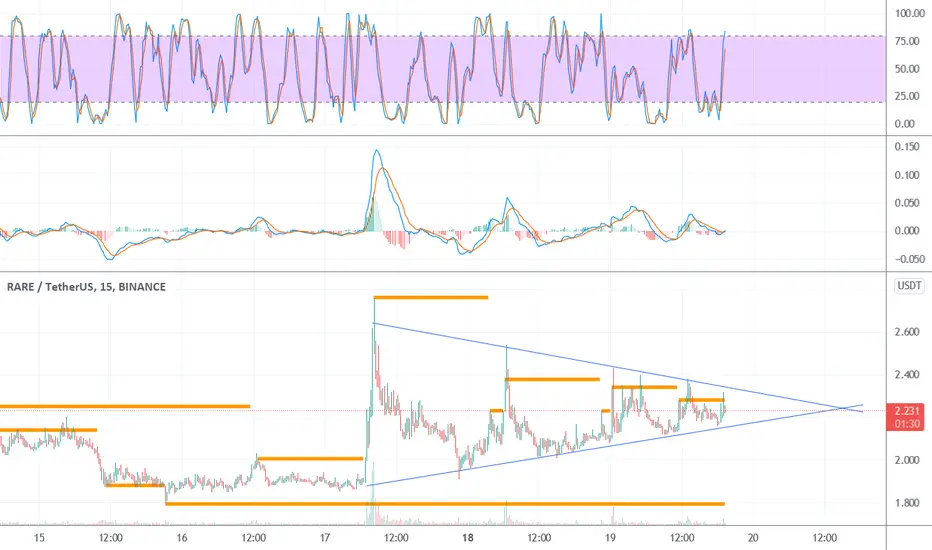This screenshot has height=550, width=932.
Task: Click the USDT currency label button
Action: point(909,286)
